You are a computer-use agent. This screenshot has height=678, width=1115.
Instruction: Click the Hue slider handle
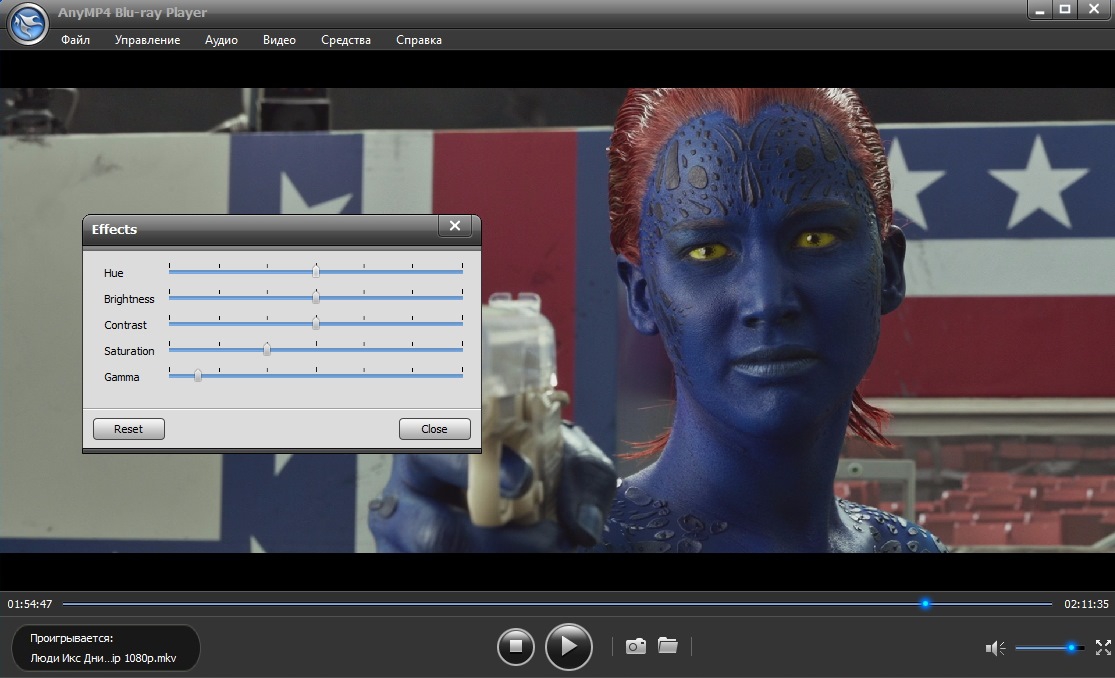(x=316, y=271)
